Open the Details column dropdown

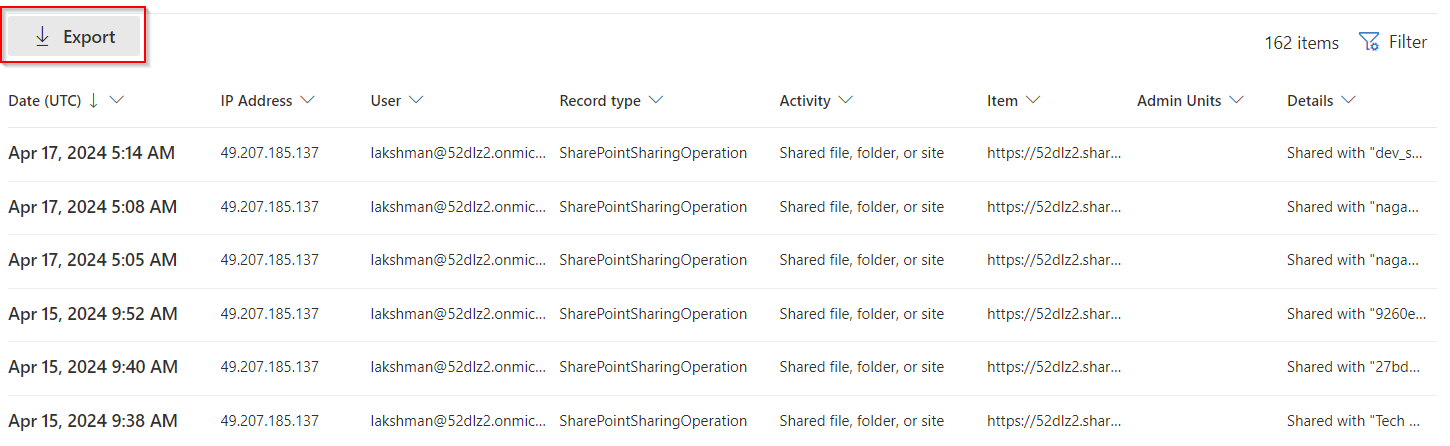tap(1348, 100)
